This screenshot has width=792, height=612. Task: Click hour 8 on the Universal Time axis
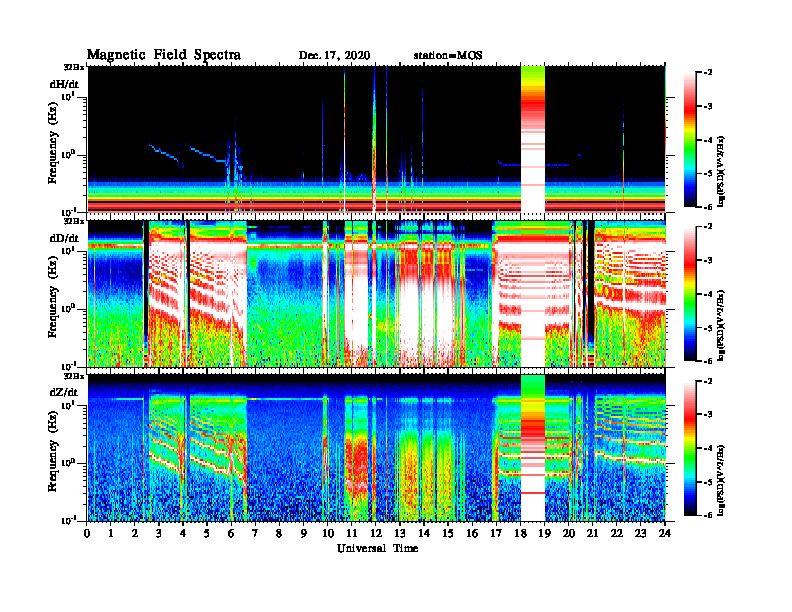[279, 534]
